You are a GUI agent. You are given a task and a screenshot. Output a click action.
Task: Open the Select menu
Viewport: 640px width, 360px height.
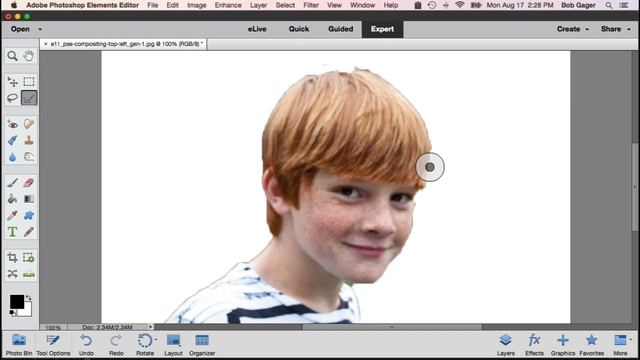285,5
